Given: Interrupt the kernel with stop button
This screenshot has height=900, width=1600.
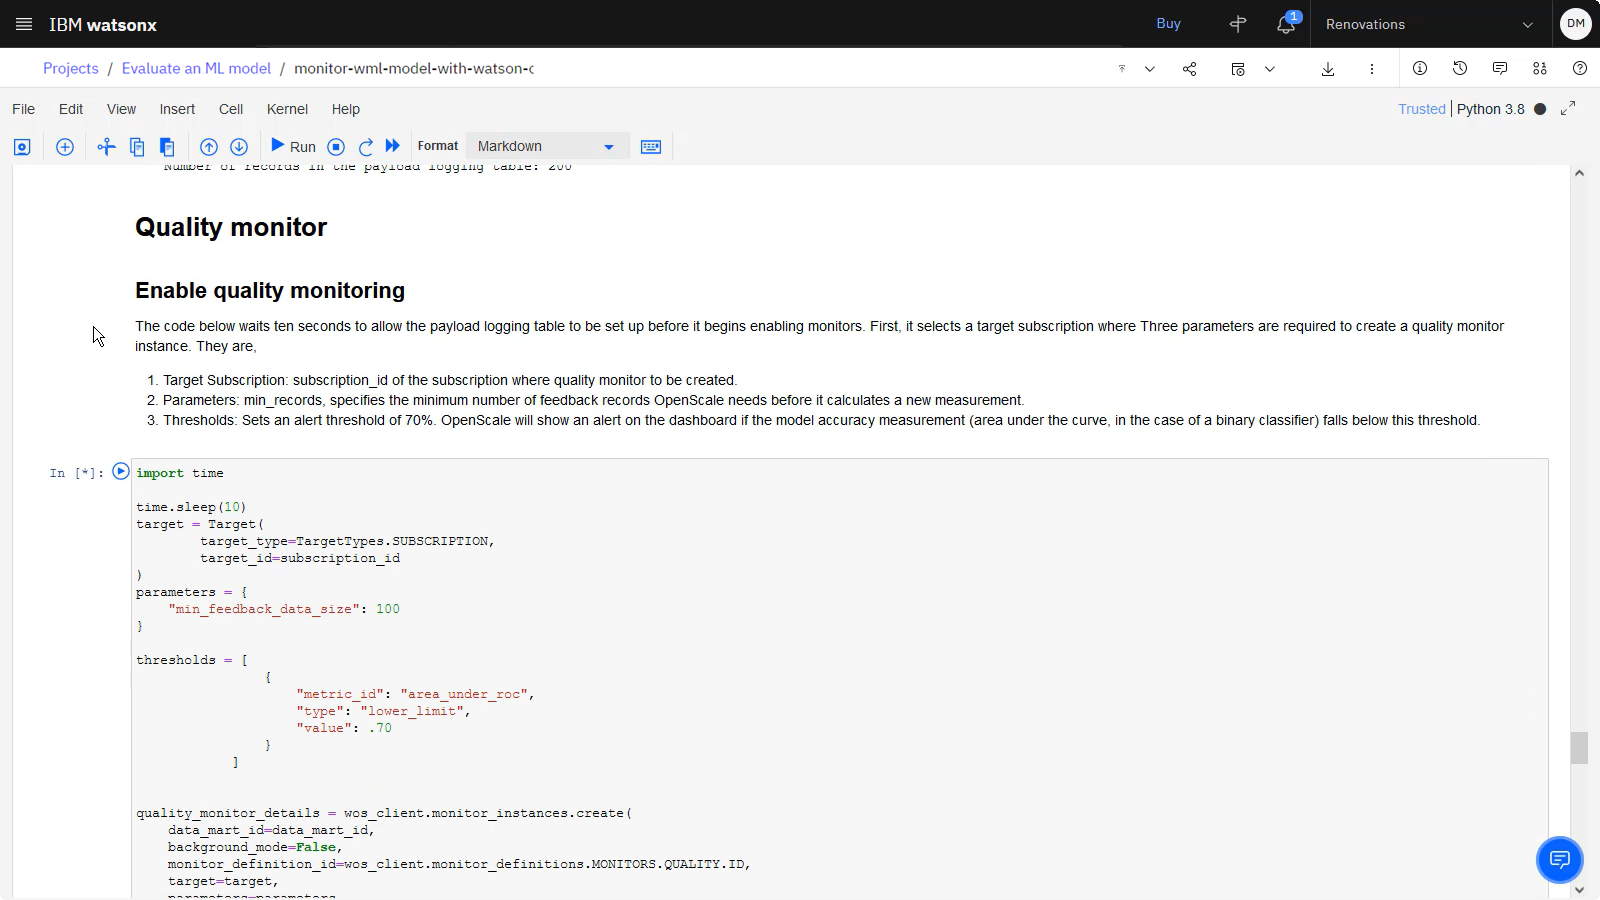Looking at the screenshot, I should [336, 147].
